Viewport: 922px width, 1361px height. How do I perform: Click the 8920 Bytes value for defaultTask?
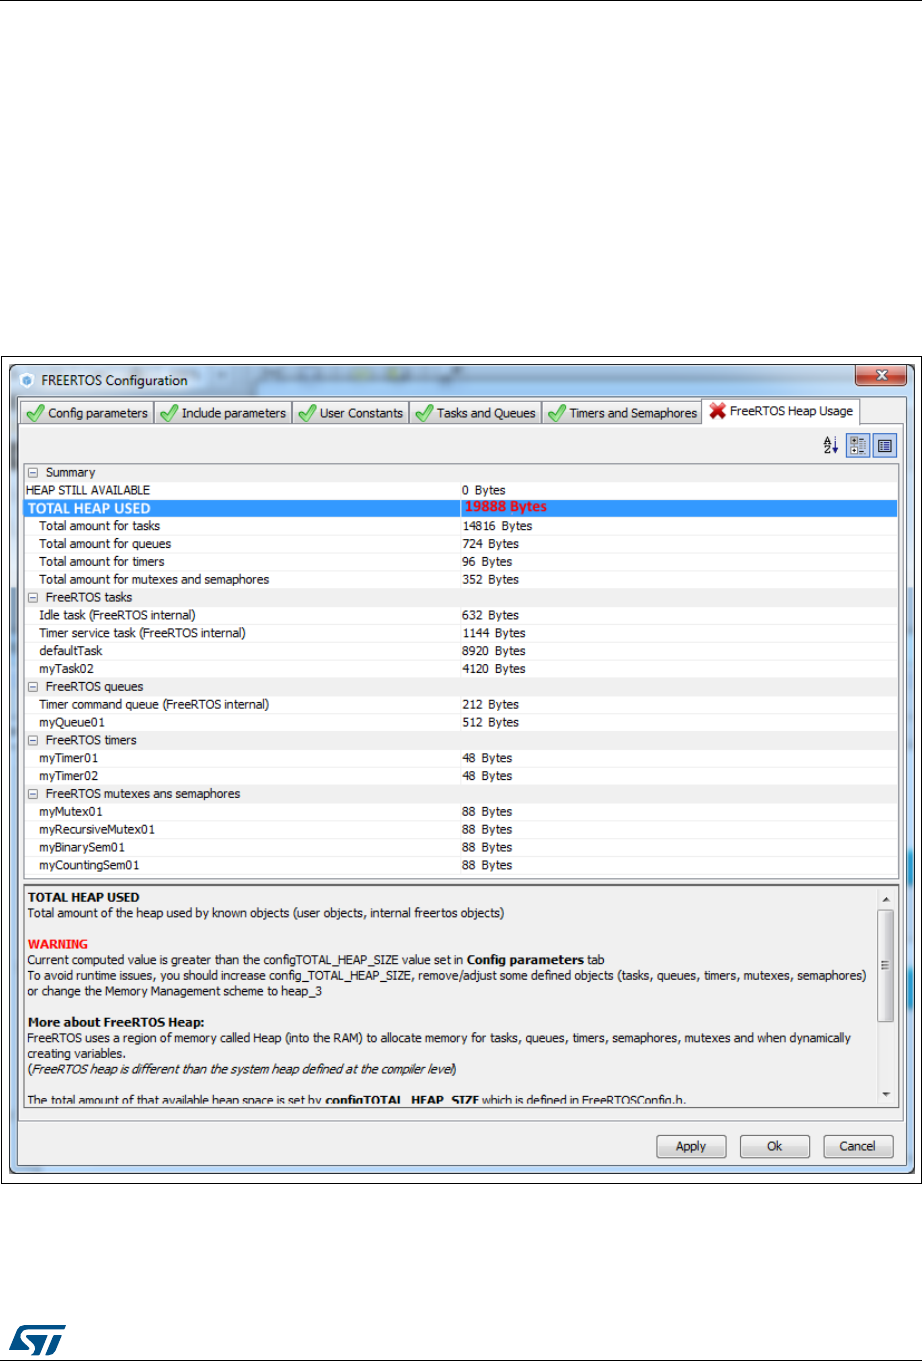(x=493, y=651)
